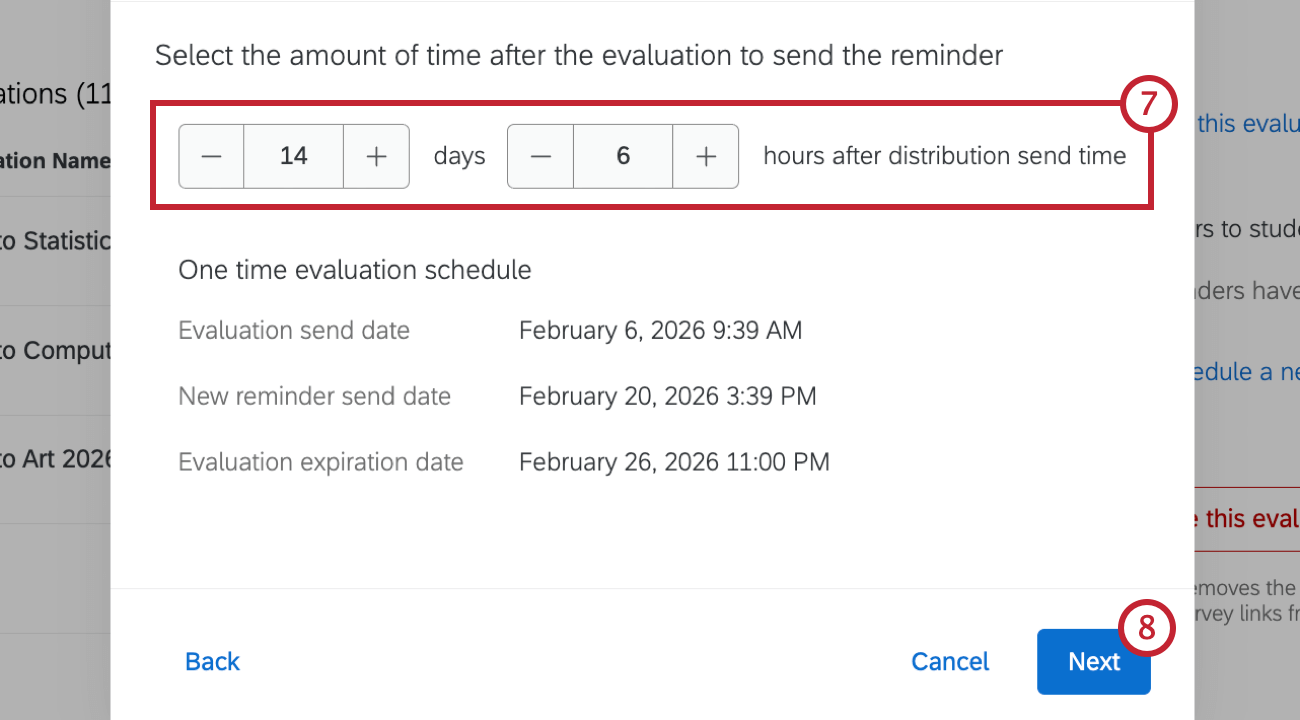The width and height of the screenshot is (1300, 720).
Task: Cancel the reminder schedule dialog
Action: (x=949, y=661)
